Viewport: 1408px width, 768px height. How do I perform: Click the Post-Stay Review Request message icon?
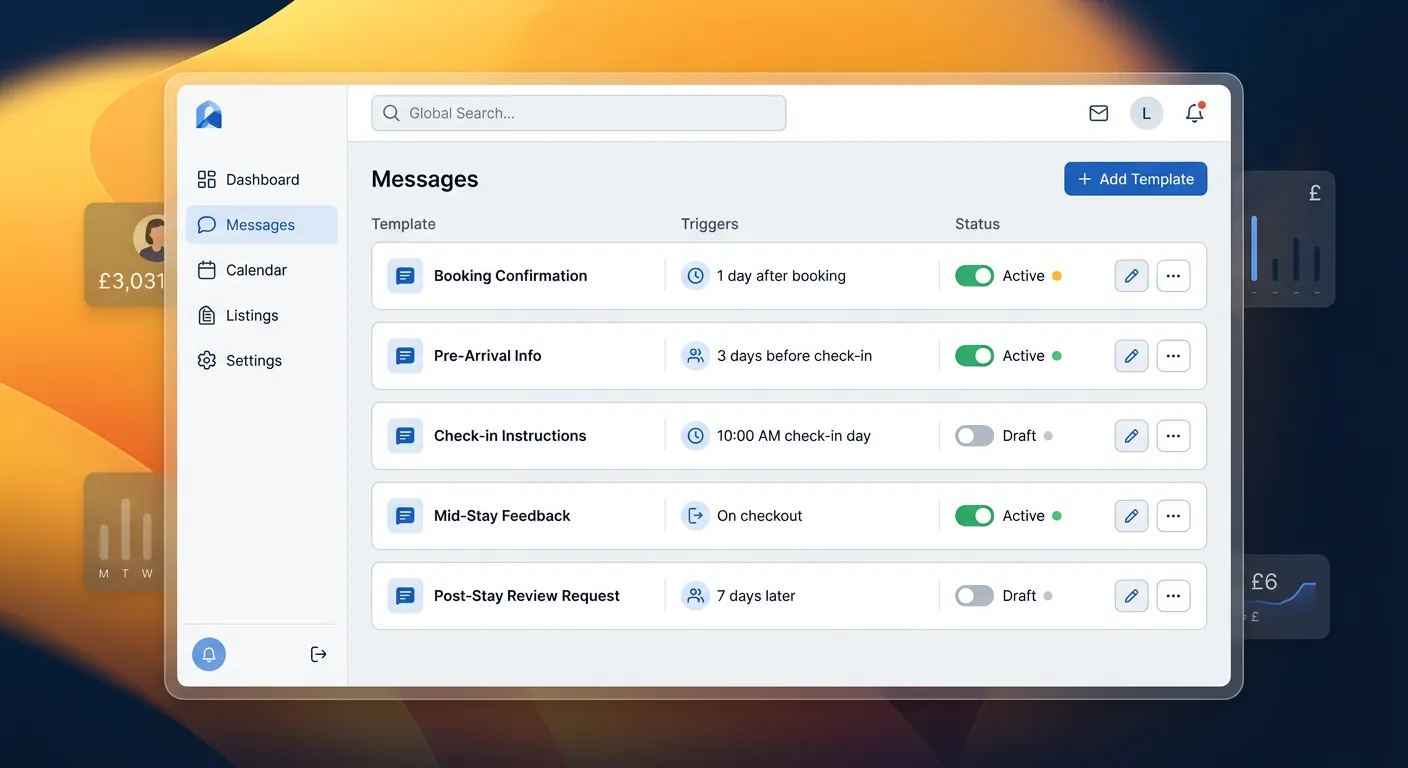405,596
